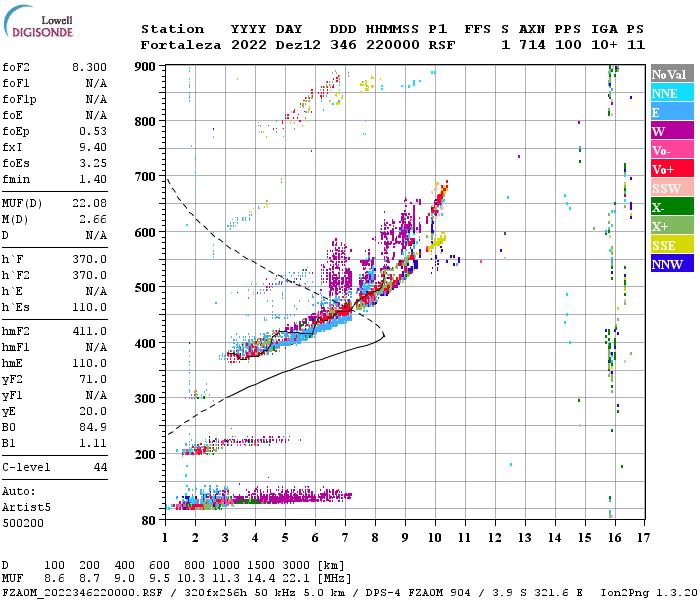Click the day number 346
The width and height of the screenshot is (700, 600).
pyautogui.click(x=343, y=45)
